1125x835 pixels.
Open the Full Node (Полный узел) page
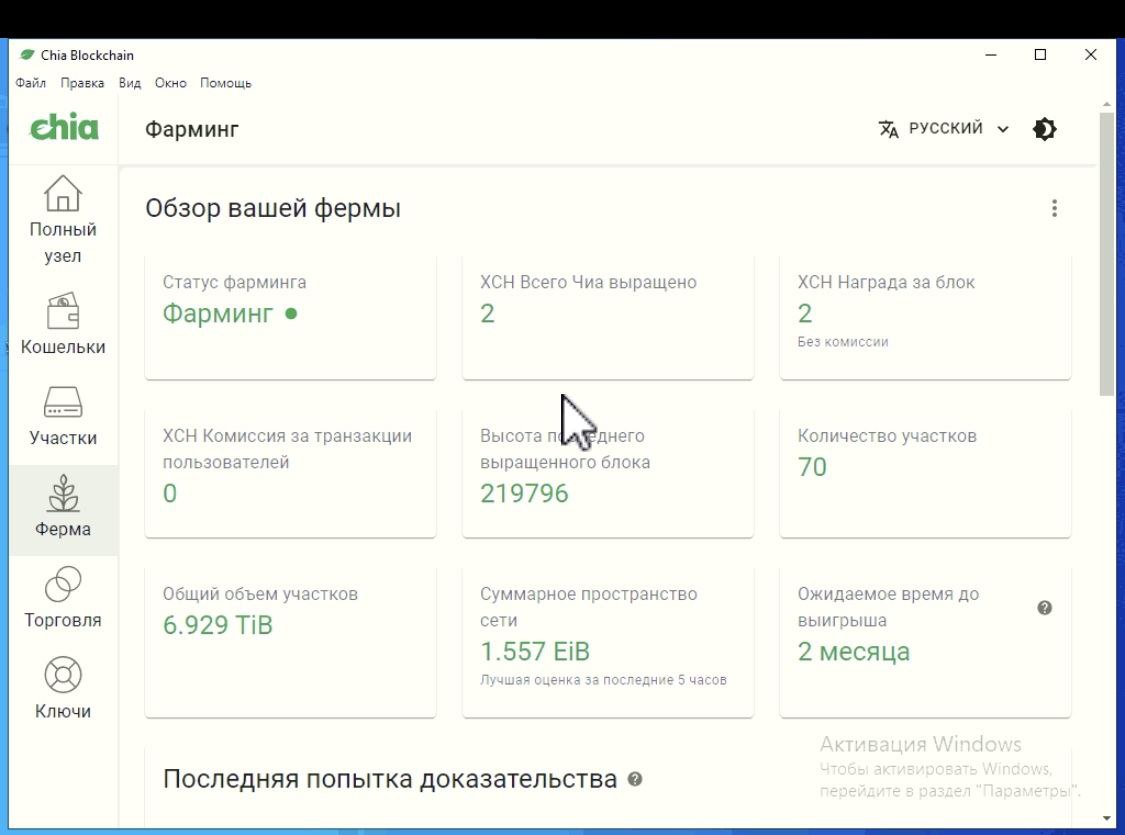63,220
